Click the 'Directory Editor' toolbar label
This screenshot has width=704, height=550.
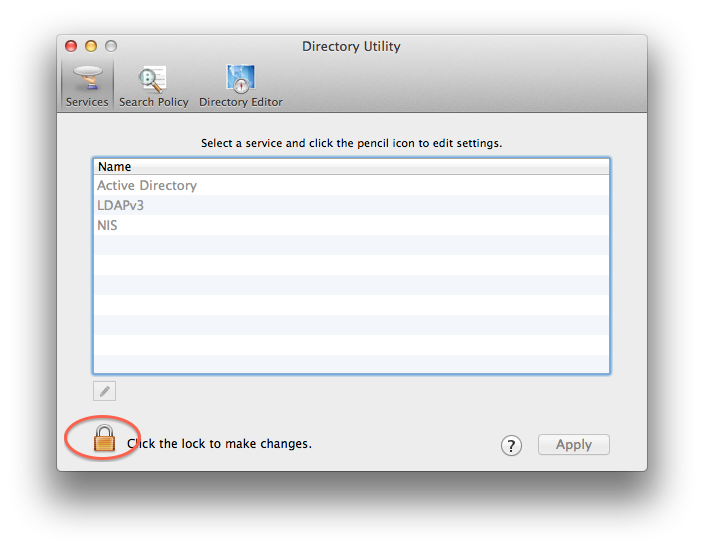point(240,102)
